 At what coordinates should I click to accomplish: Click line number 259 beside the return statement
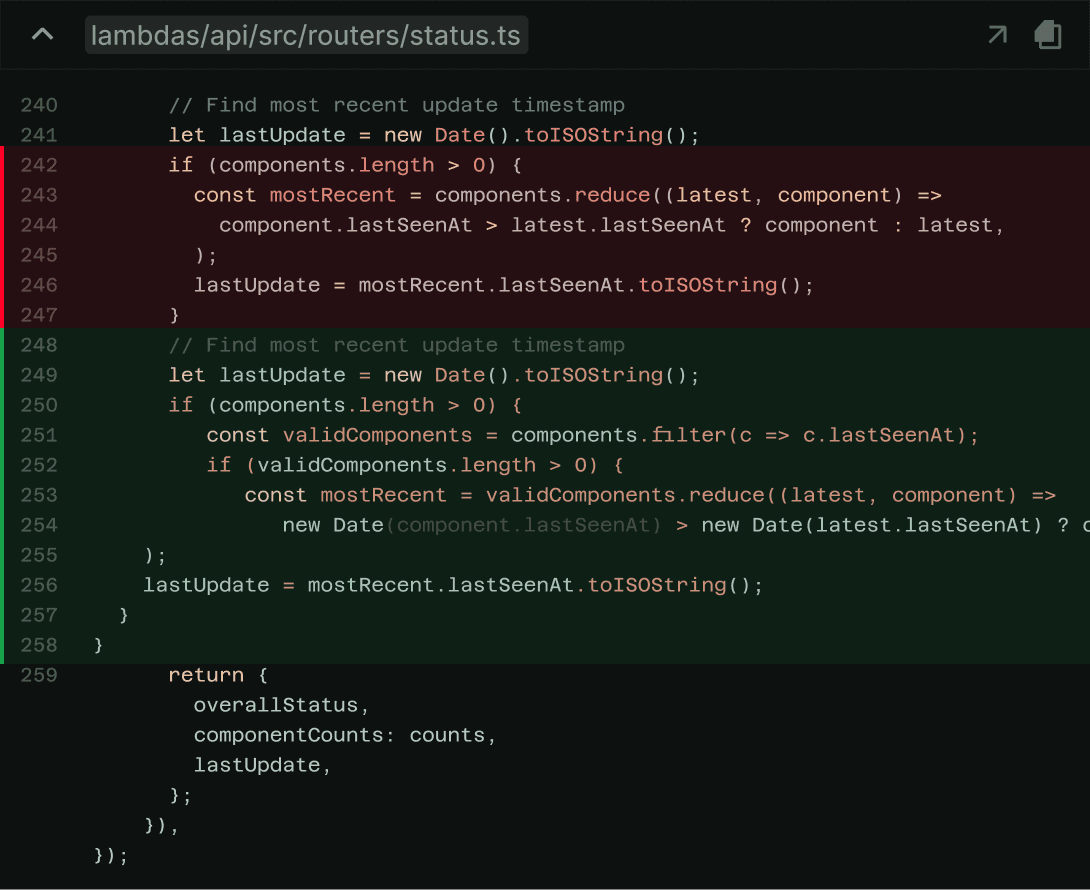tap(39, 675)
